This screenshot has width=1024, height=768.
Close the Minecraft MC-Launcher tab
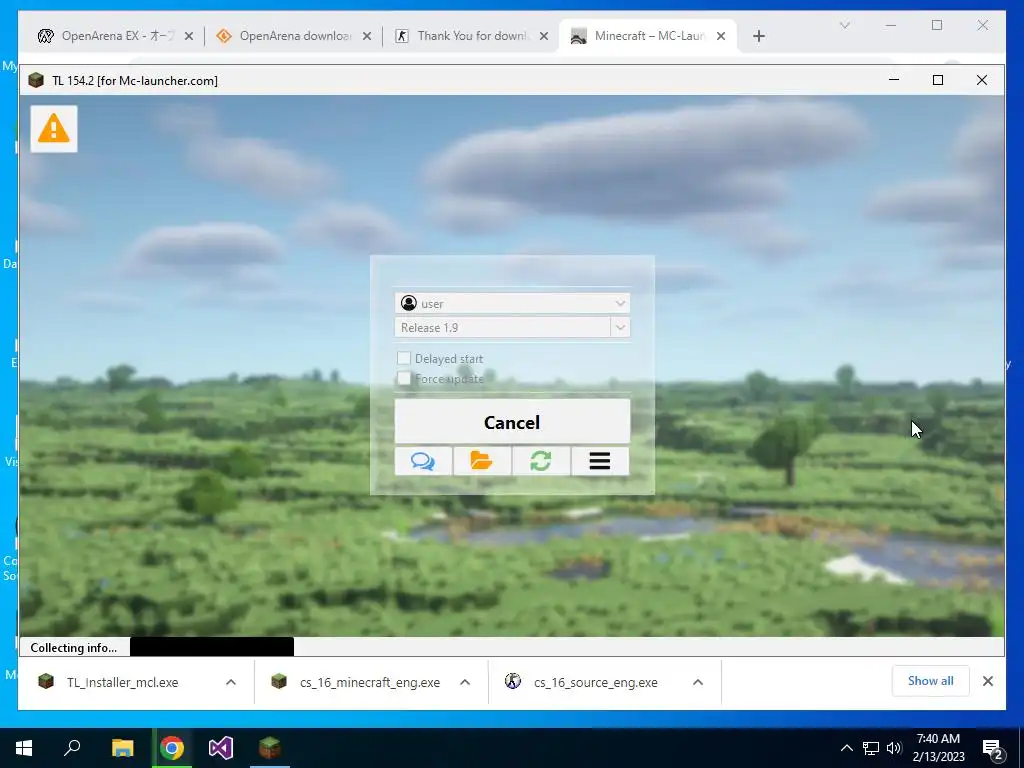[x=721, y=36]
